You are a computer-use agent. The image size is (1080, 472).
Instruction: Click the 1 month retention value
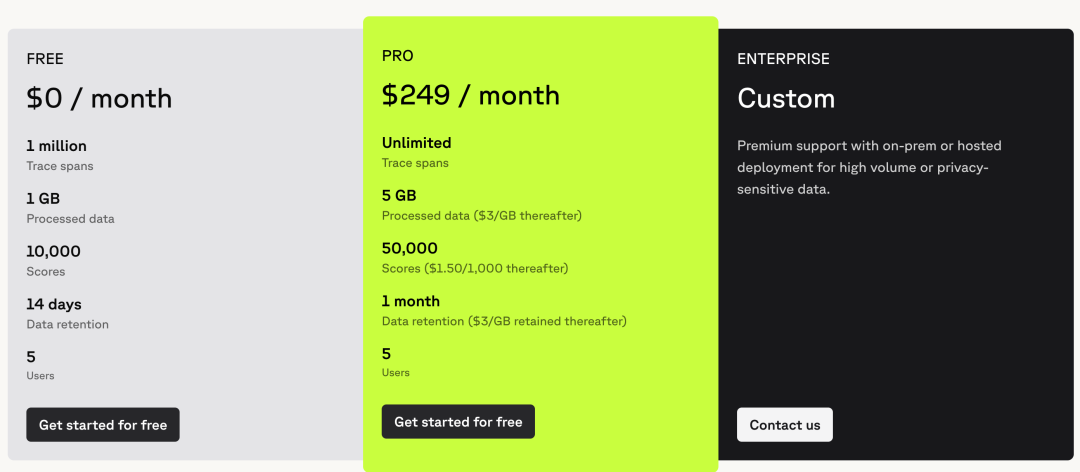point(411,301)
